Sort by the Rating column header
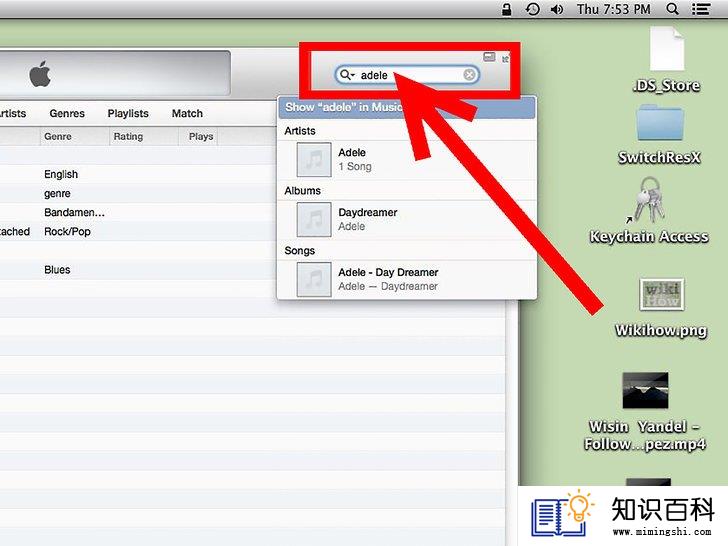Screen dimensions: 728x546 pyautogui.click(x=144, y=136)
